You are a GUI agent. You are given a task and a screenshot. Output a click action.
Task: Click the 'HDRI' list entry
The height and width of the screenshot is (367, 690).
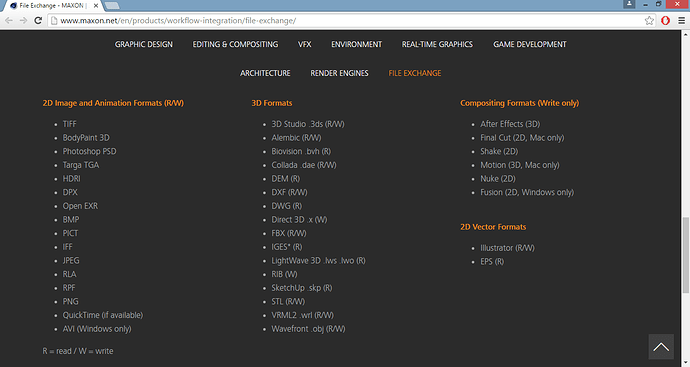pos(71,179)
